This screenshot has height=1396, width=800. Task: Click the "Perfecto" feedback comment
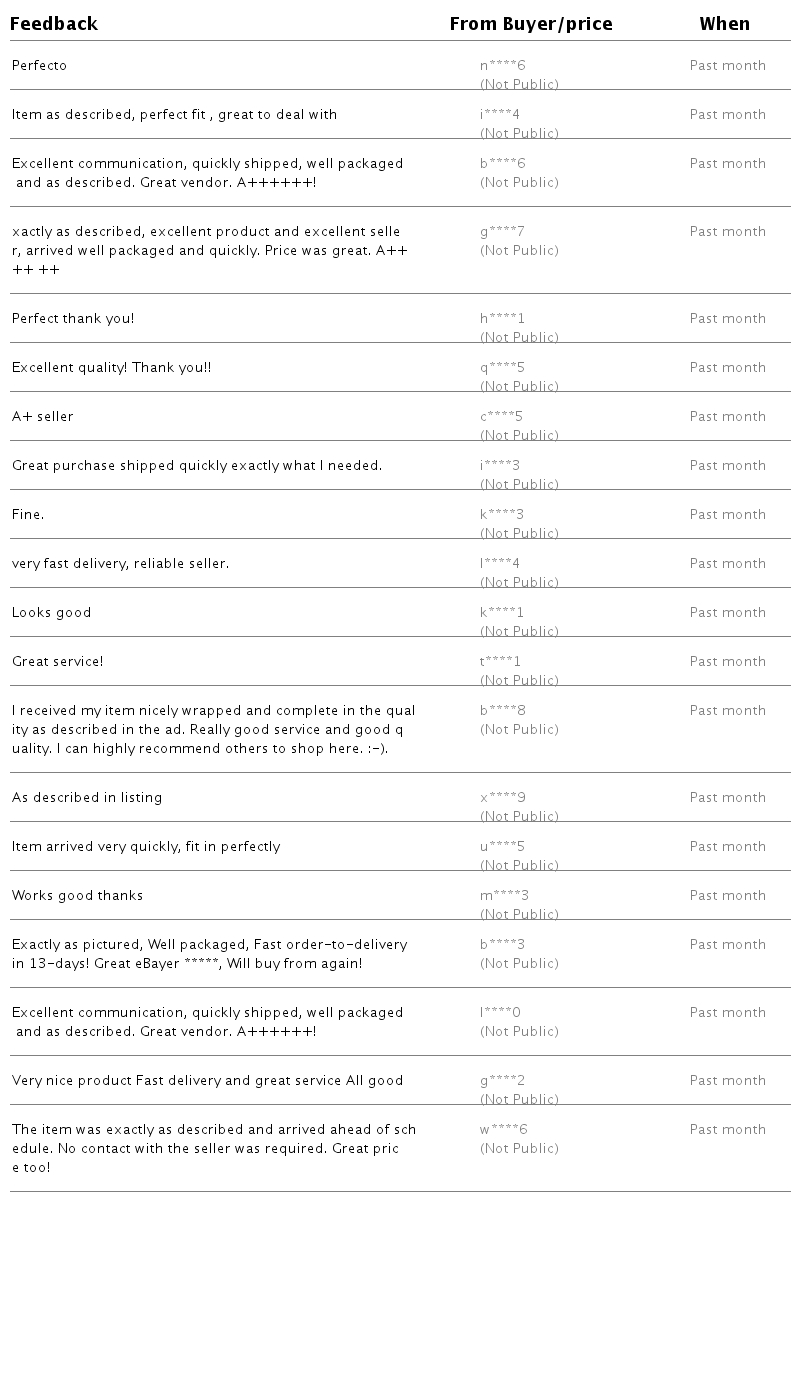point(40,66)
